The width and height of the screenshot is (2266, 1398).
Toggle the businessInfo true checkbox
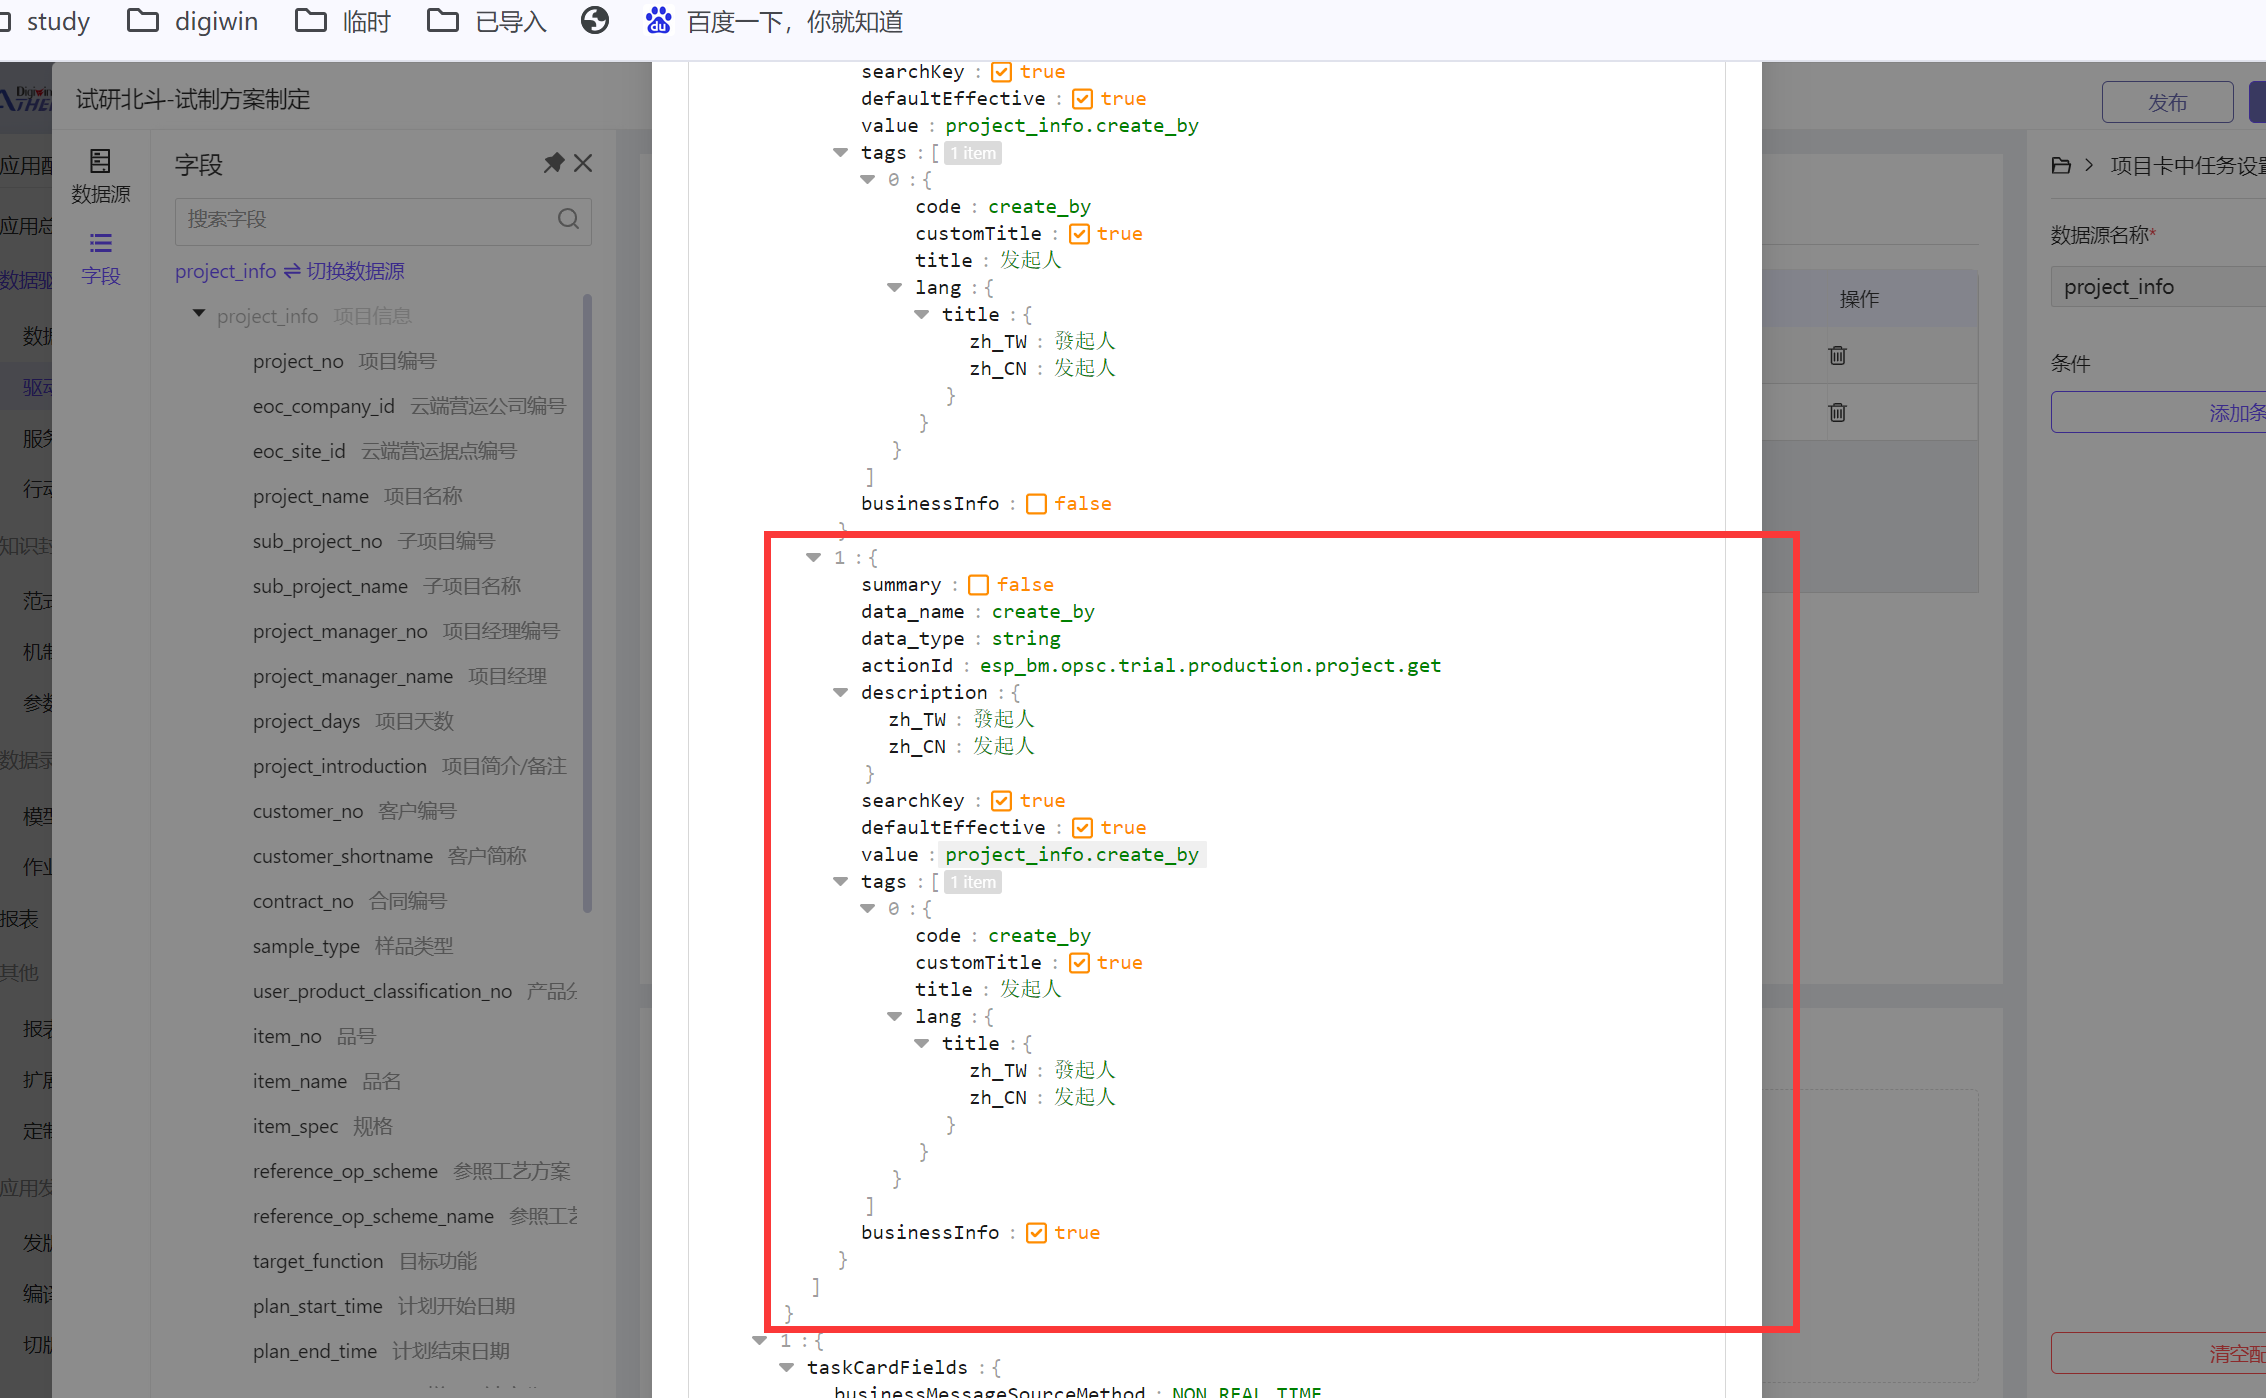pos(1036,1233)
